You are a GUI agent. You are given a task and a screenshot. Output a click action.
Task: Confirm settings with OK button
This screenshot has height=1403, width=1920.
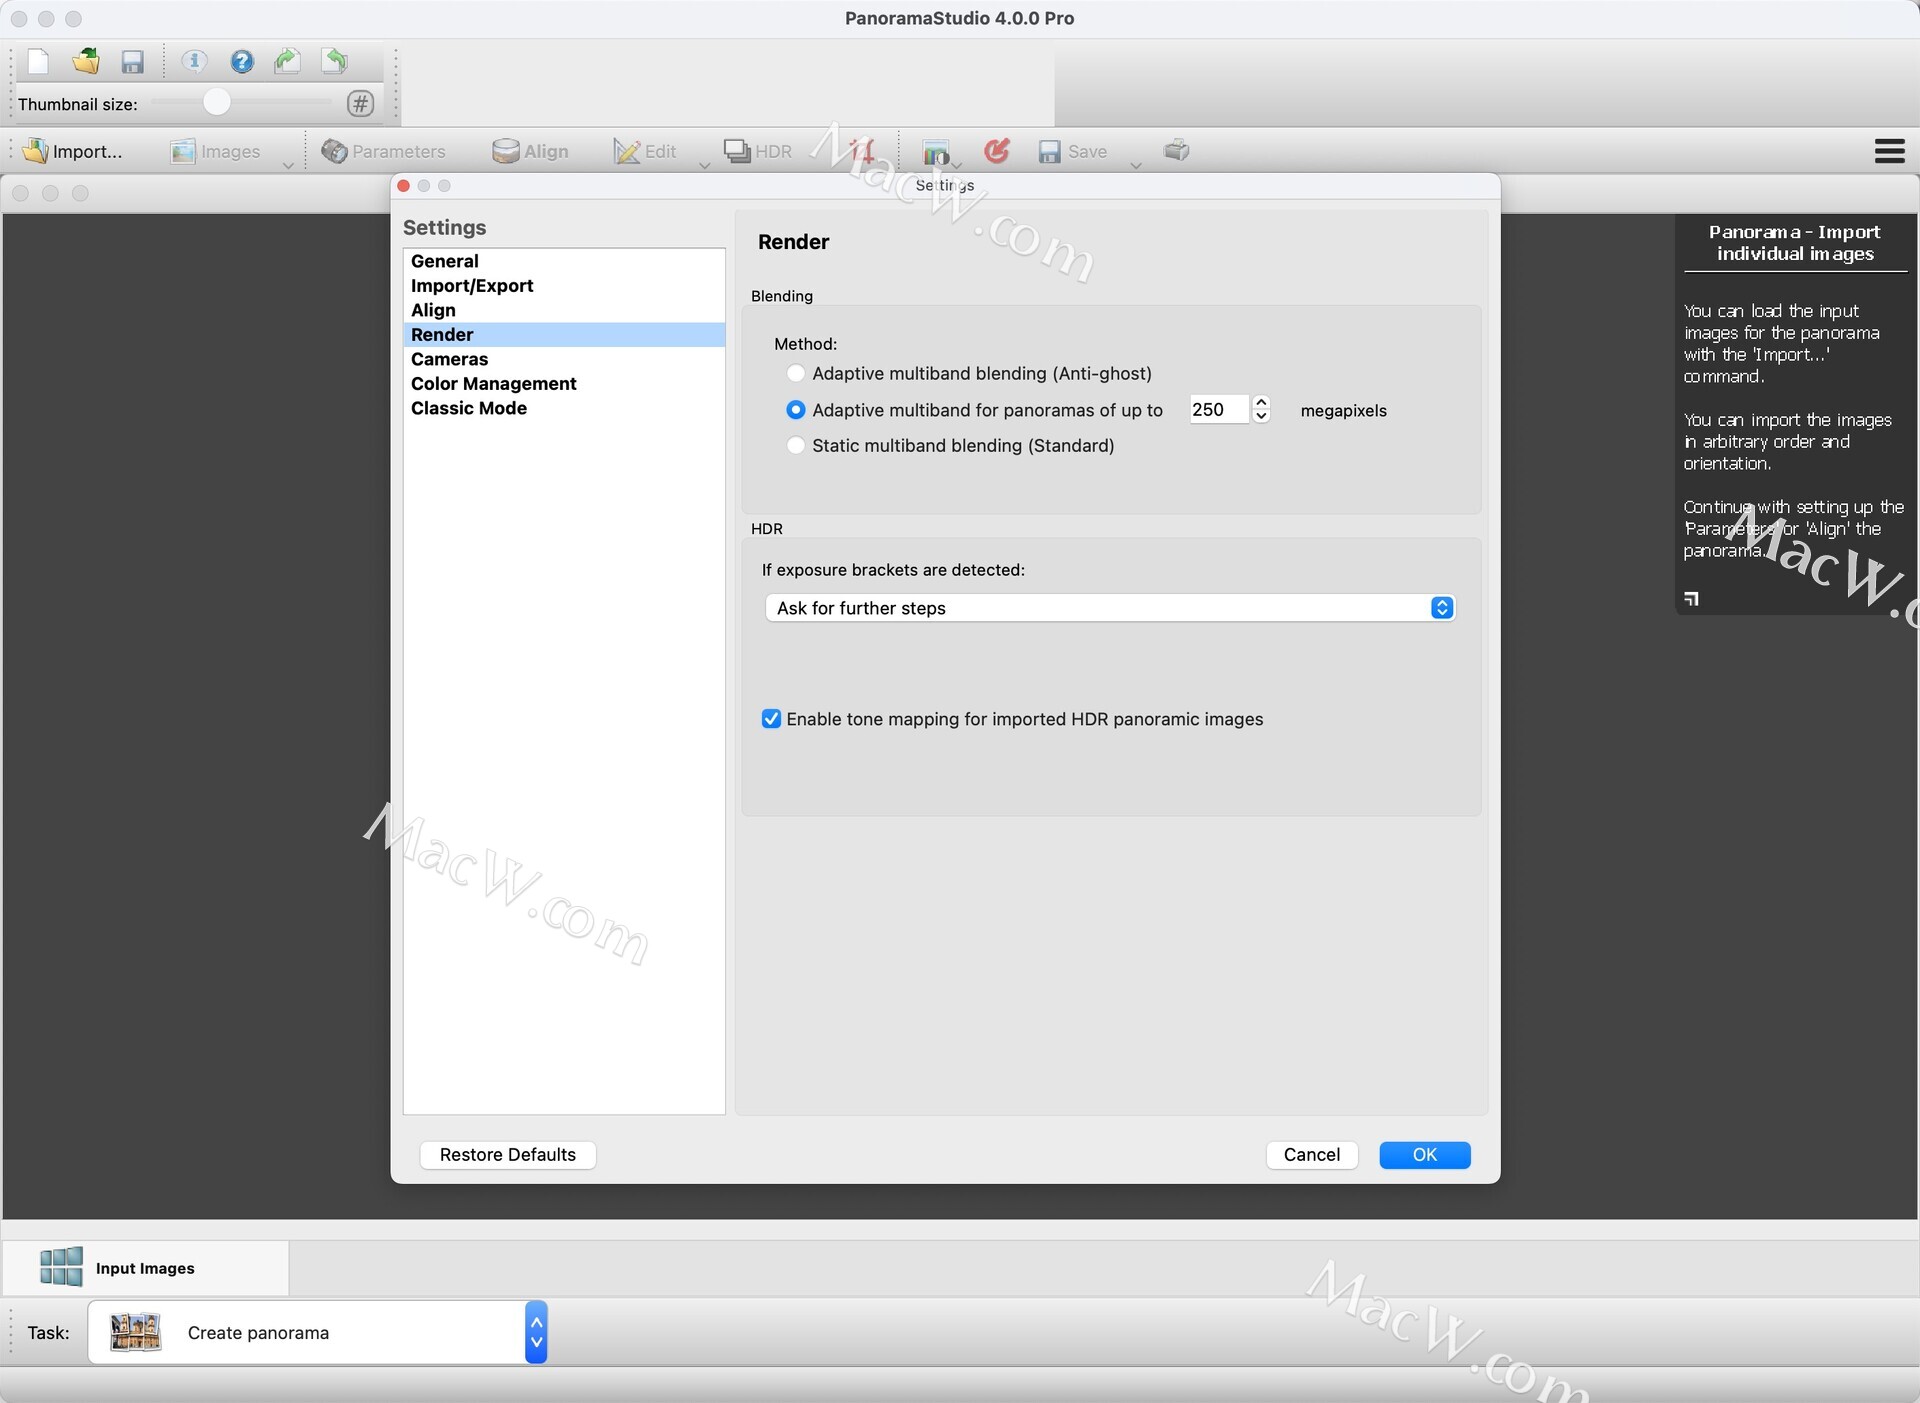(x=1425, y=1155)
